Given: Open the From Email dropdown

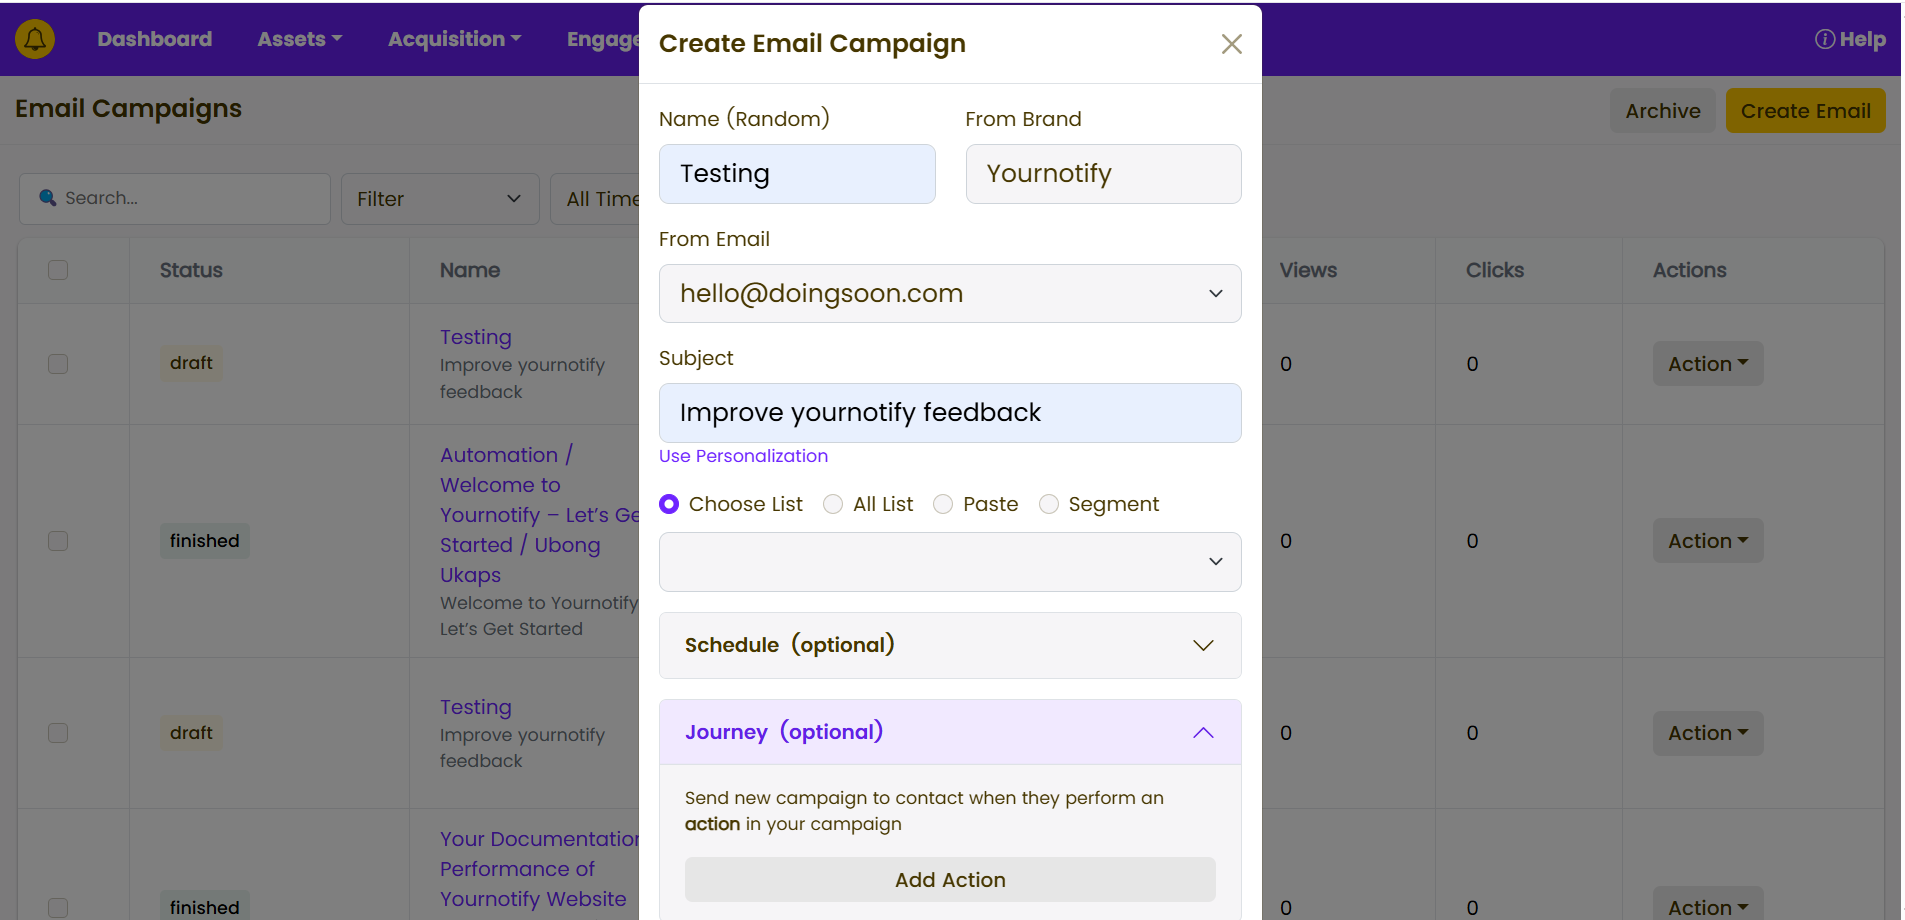Looking at the screenshot, I should (949, 294).
